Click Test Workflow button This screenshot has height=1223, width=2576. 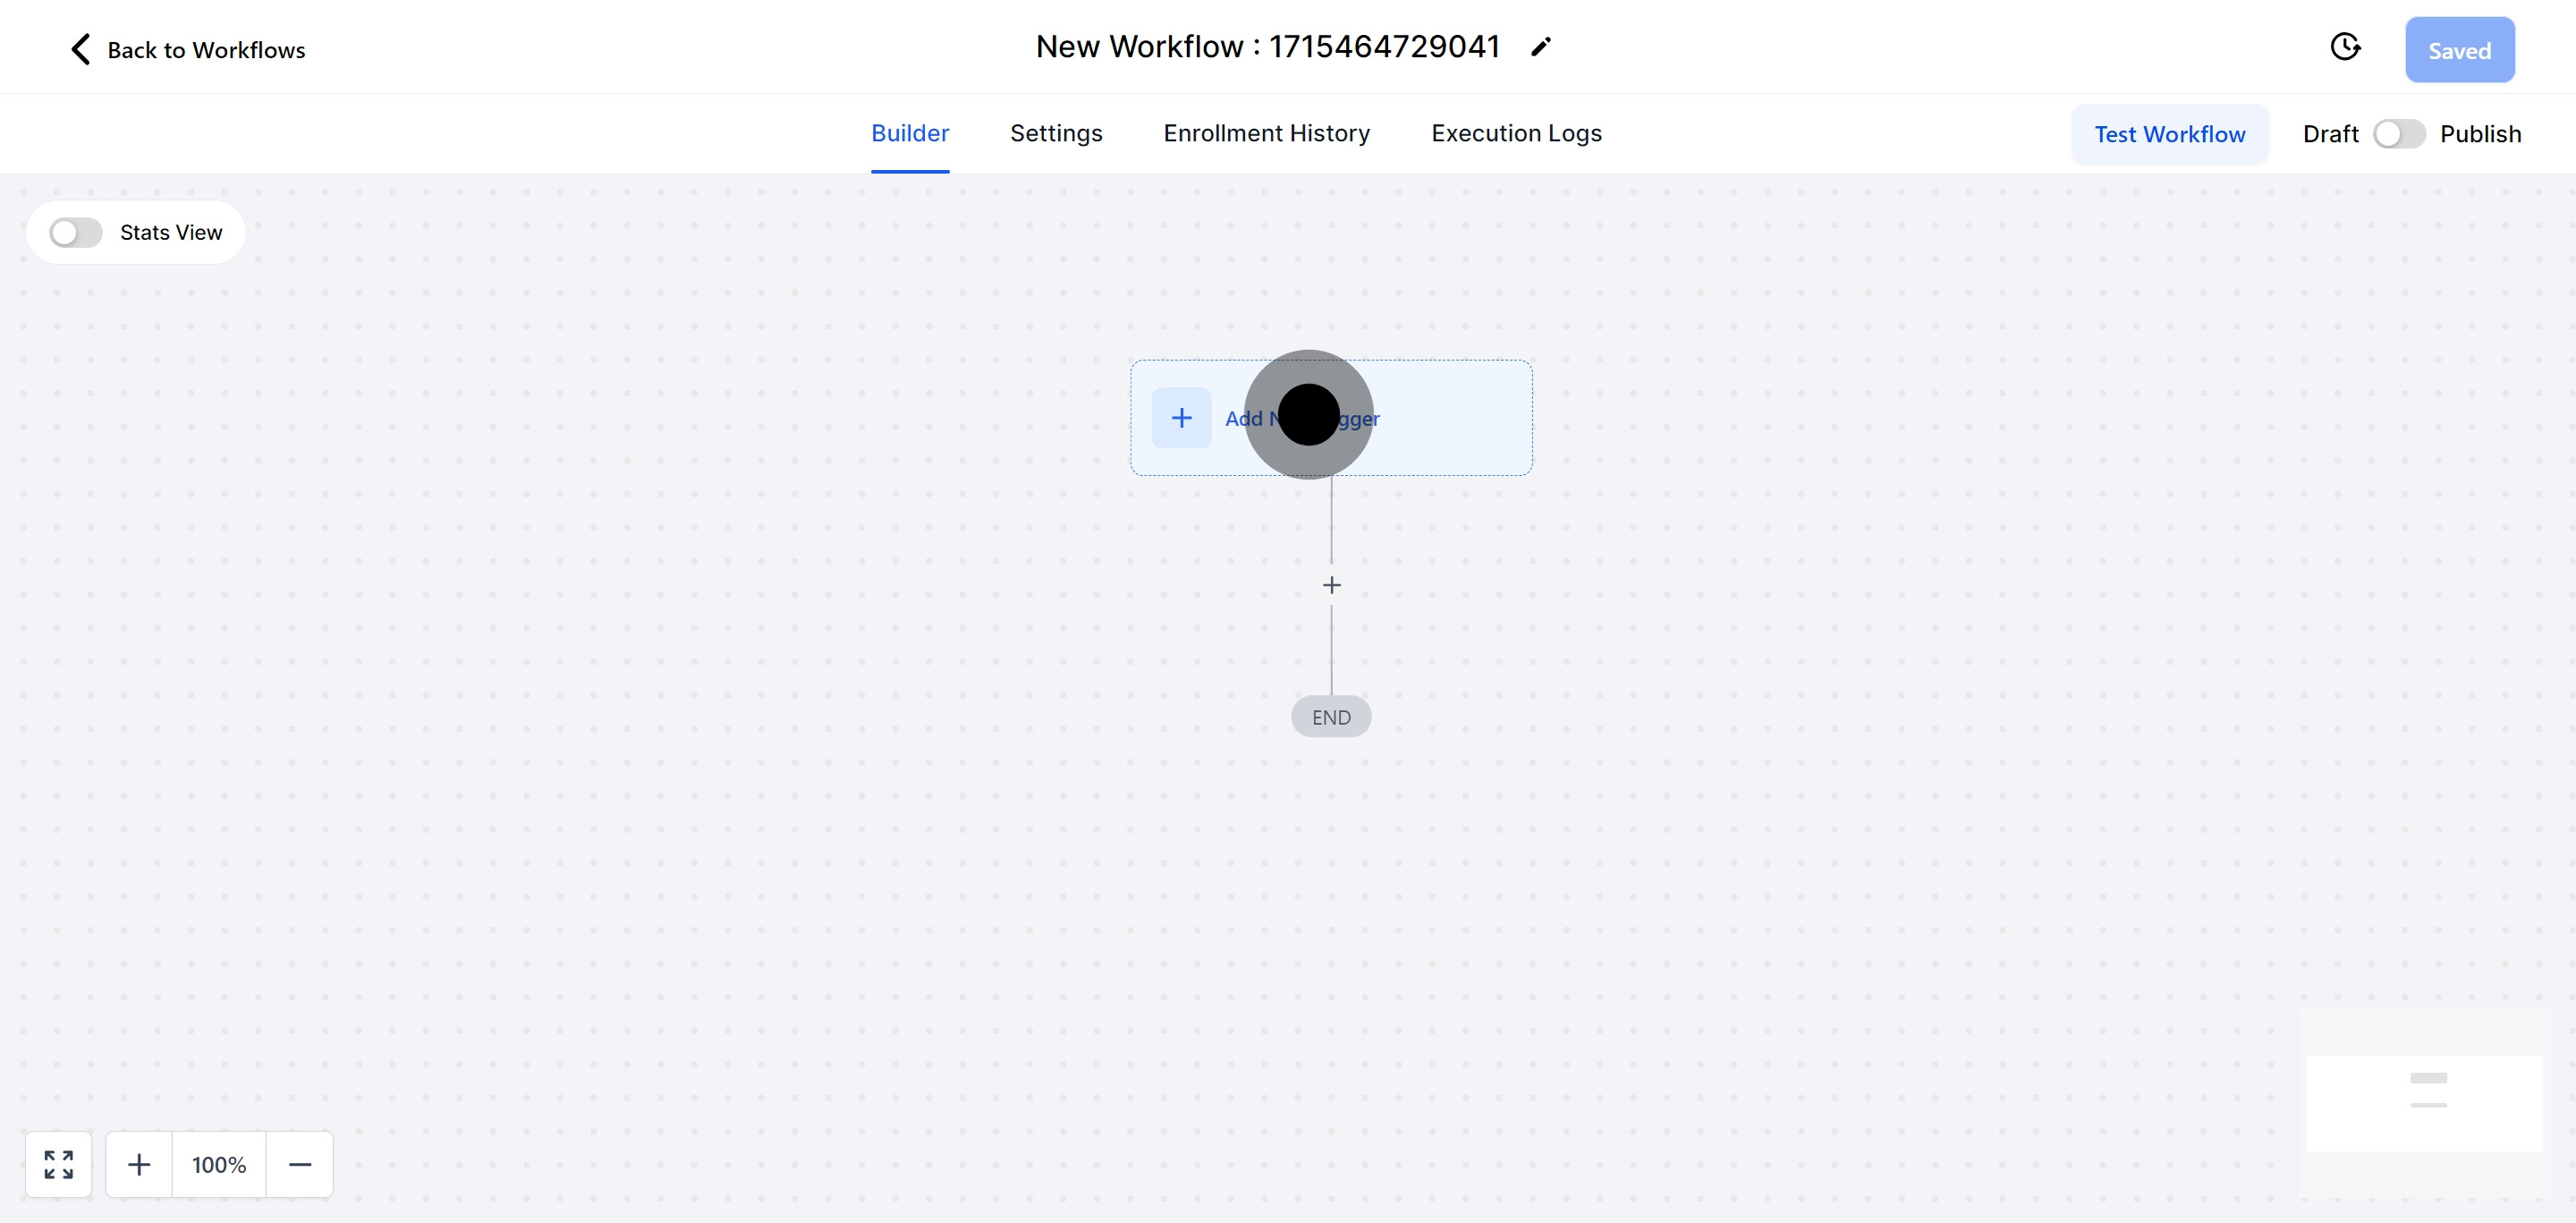(x=2169, y=134)
